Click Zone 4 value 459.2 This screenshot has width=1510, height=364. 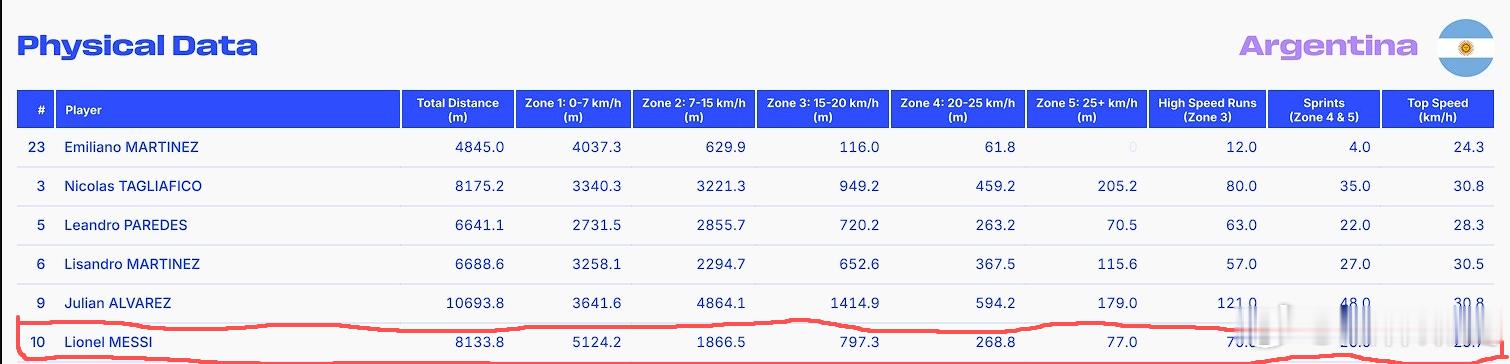click(995, 186)
